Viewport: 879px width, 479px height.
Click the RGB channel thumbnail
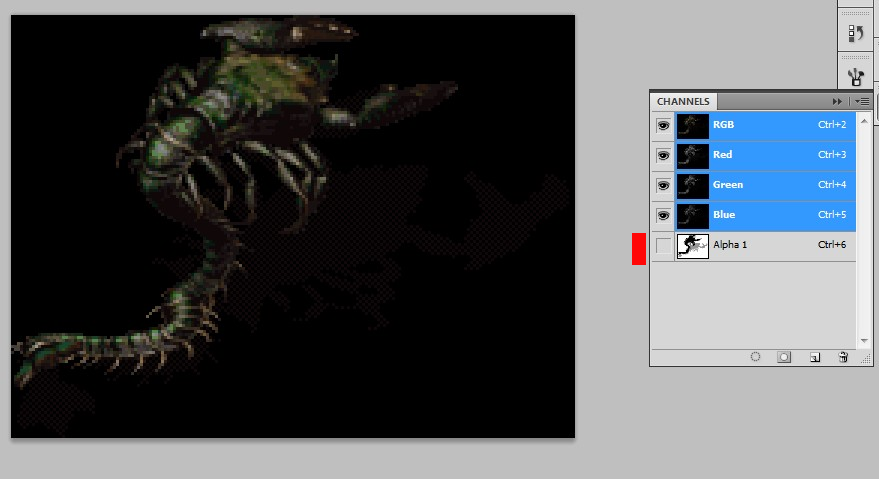(x=692, y=126)
